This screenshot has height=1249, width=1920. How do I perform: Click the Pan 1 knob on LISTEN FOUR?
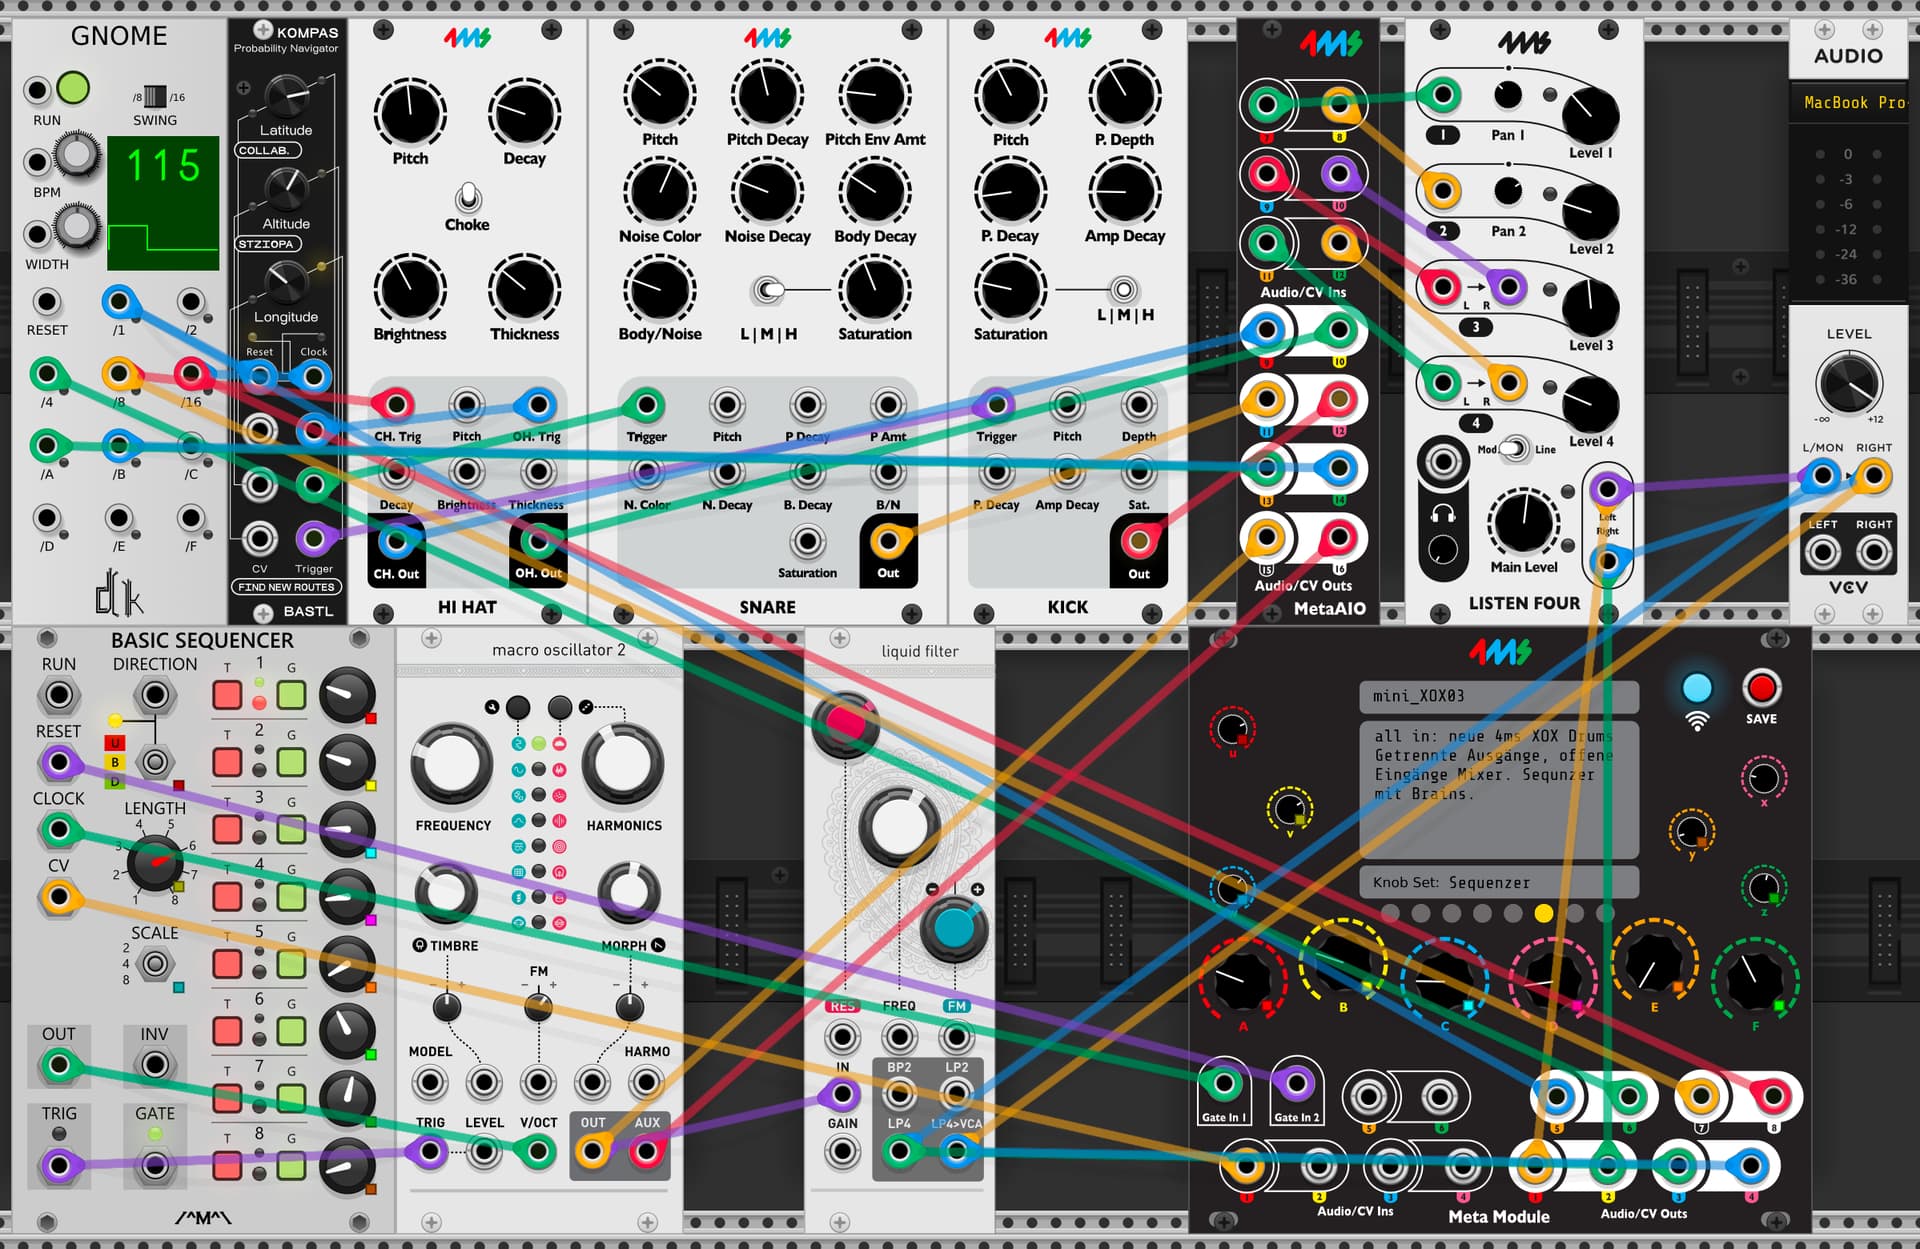point(1508,95)
